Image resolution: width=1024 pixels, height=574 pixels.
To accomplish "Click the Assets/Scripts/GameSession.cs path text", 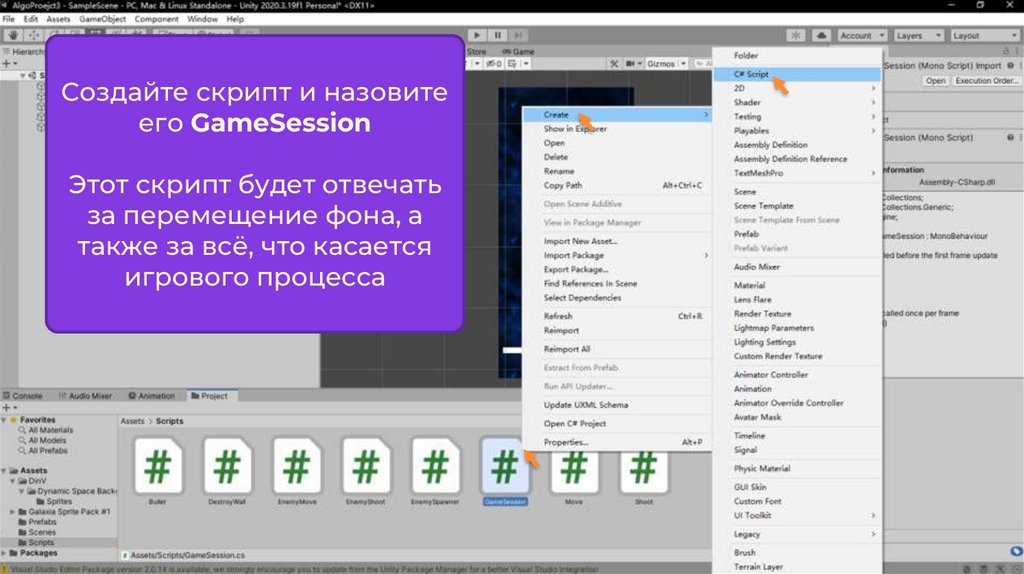I will (x=187, y=555).
